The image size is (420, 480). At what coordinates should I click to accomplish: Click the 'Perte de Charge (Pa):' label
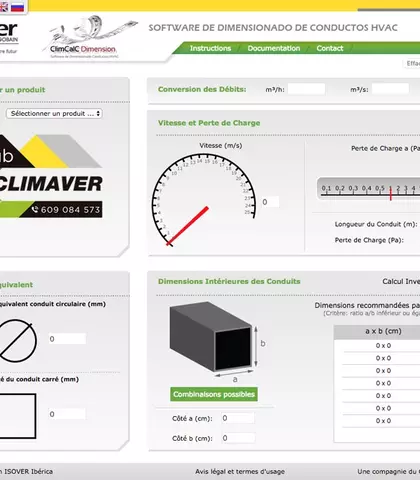point(369,240)
